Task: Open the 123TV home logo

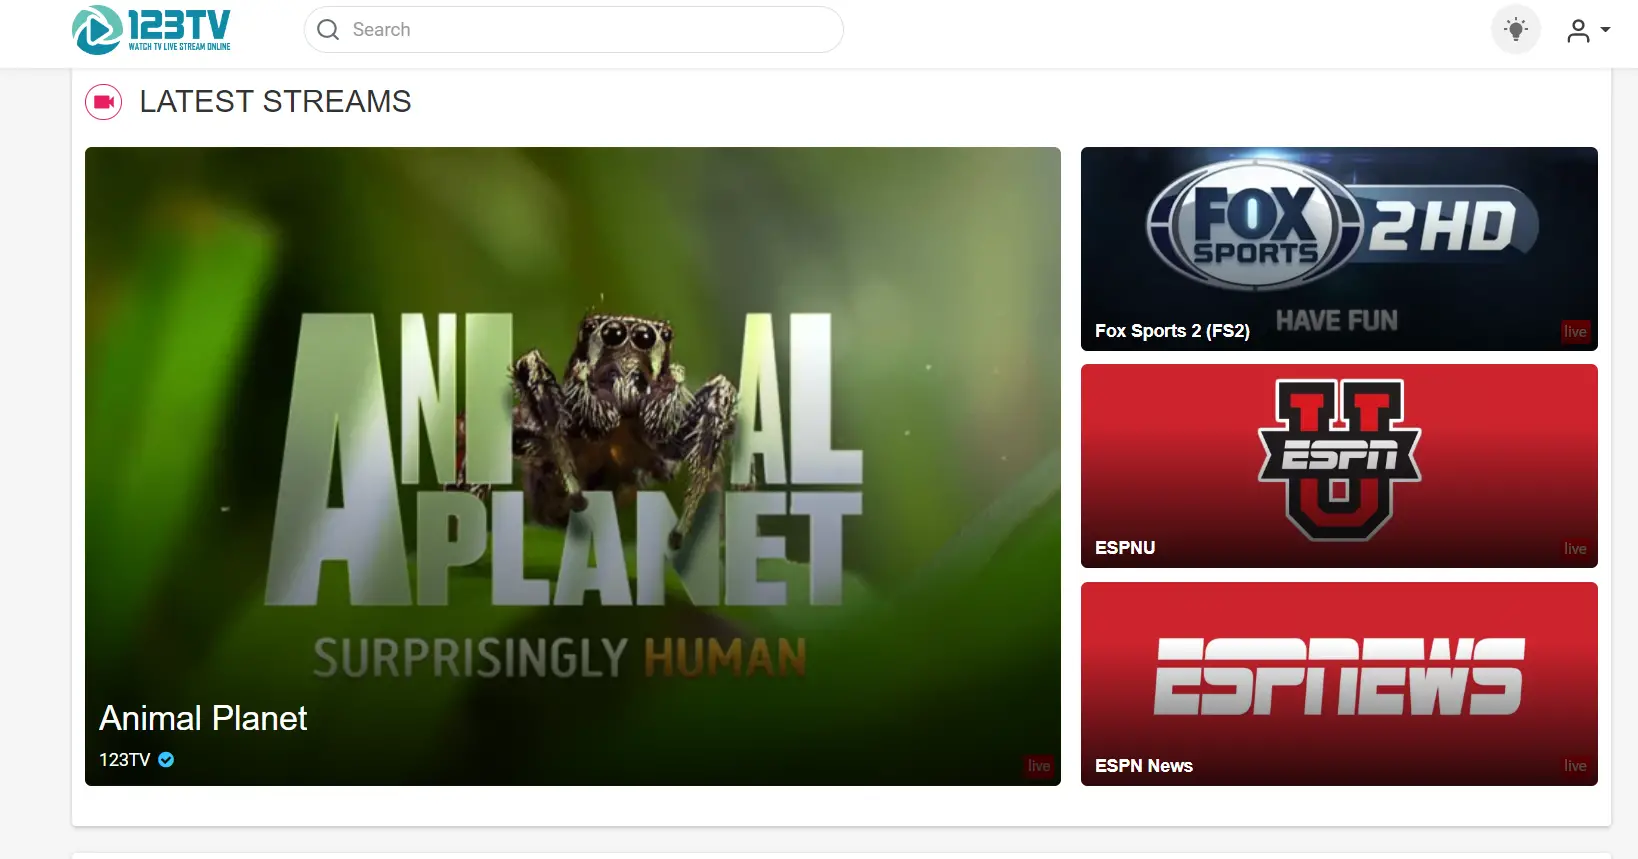Action: (152, 30)
